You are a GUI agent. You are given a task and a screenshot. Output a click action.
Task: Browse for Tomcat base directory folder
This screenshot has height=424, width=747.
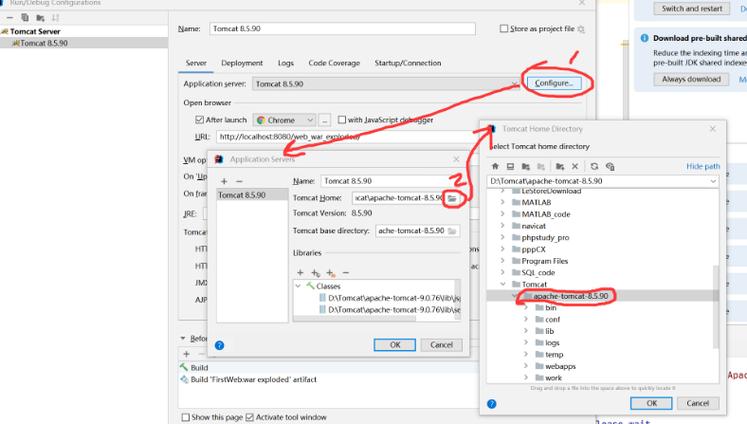tap(452, 231)
